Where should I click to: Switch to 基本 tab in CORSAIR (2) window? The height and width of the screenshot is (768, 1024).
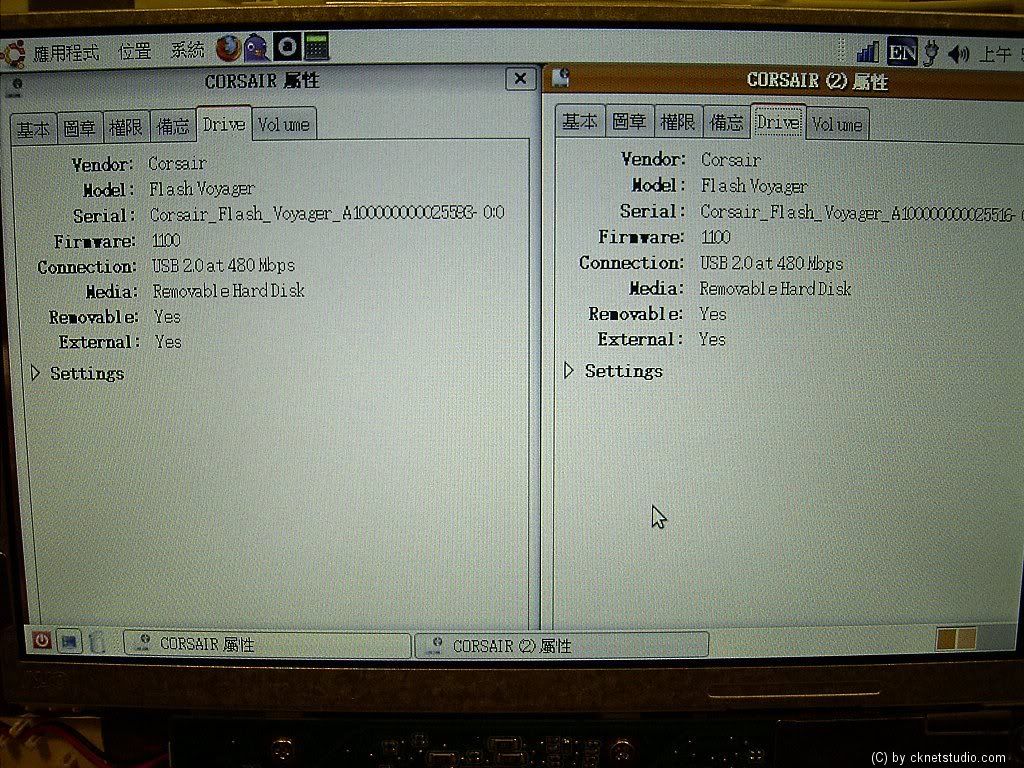[x=580, y=121]
